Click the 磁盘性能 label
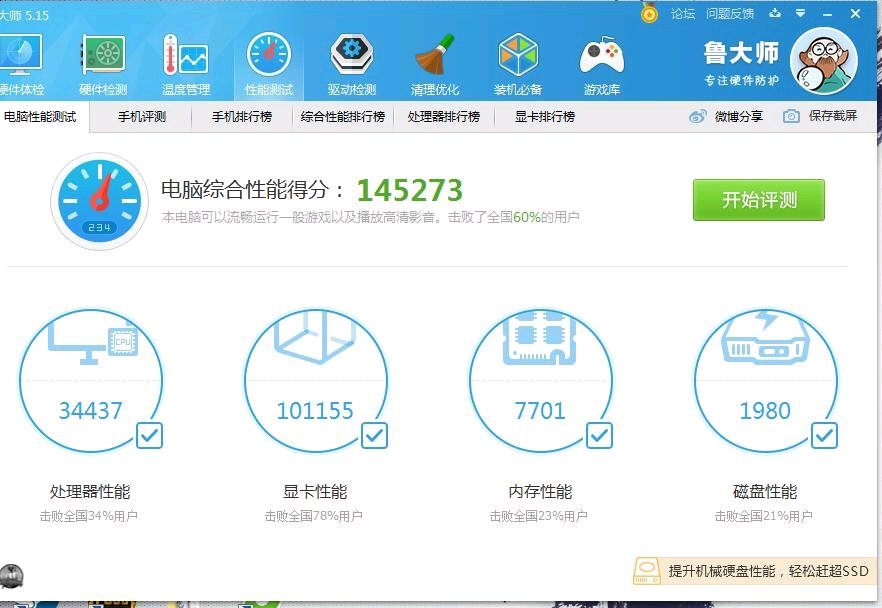Viewport: 882px width, 608px height. [765, 492]
